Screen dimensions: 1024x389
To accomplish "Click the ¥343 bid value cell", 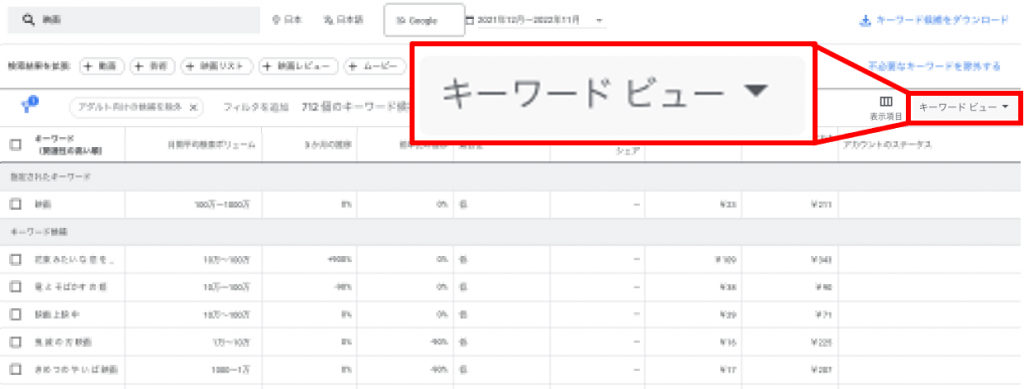I will coord(822,259).
